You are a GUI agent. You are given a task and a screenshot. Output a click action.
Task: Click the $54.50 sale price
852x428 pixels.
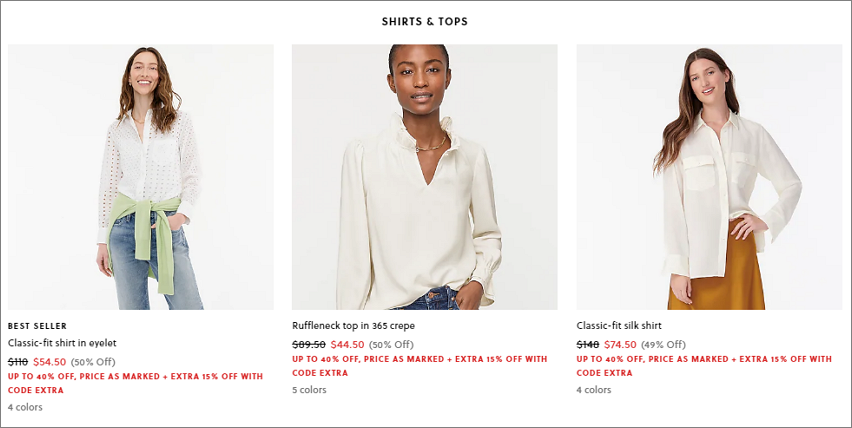pos(49,362)
